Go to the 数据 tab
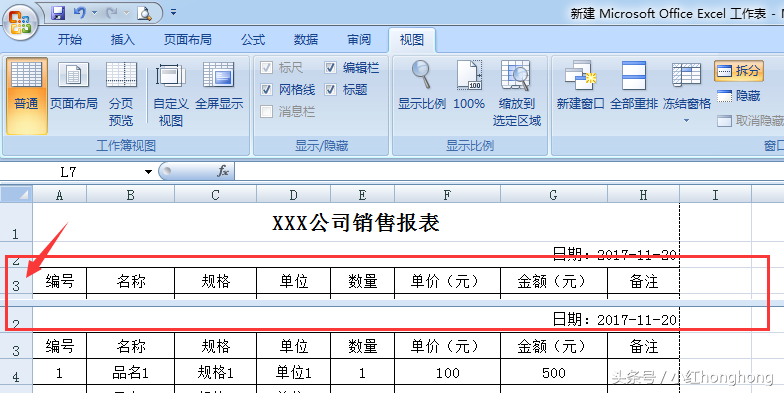This screenshot has height=393, width=784. [x=306, y=40]
